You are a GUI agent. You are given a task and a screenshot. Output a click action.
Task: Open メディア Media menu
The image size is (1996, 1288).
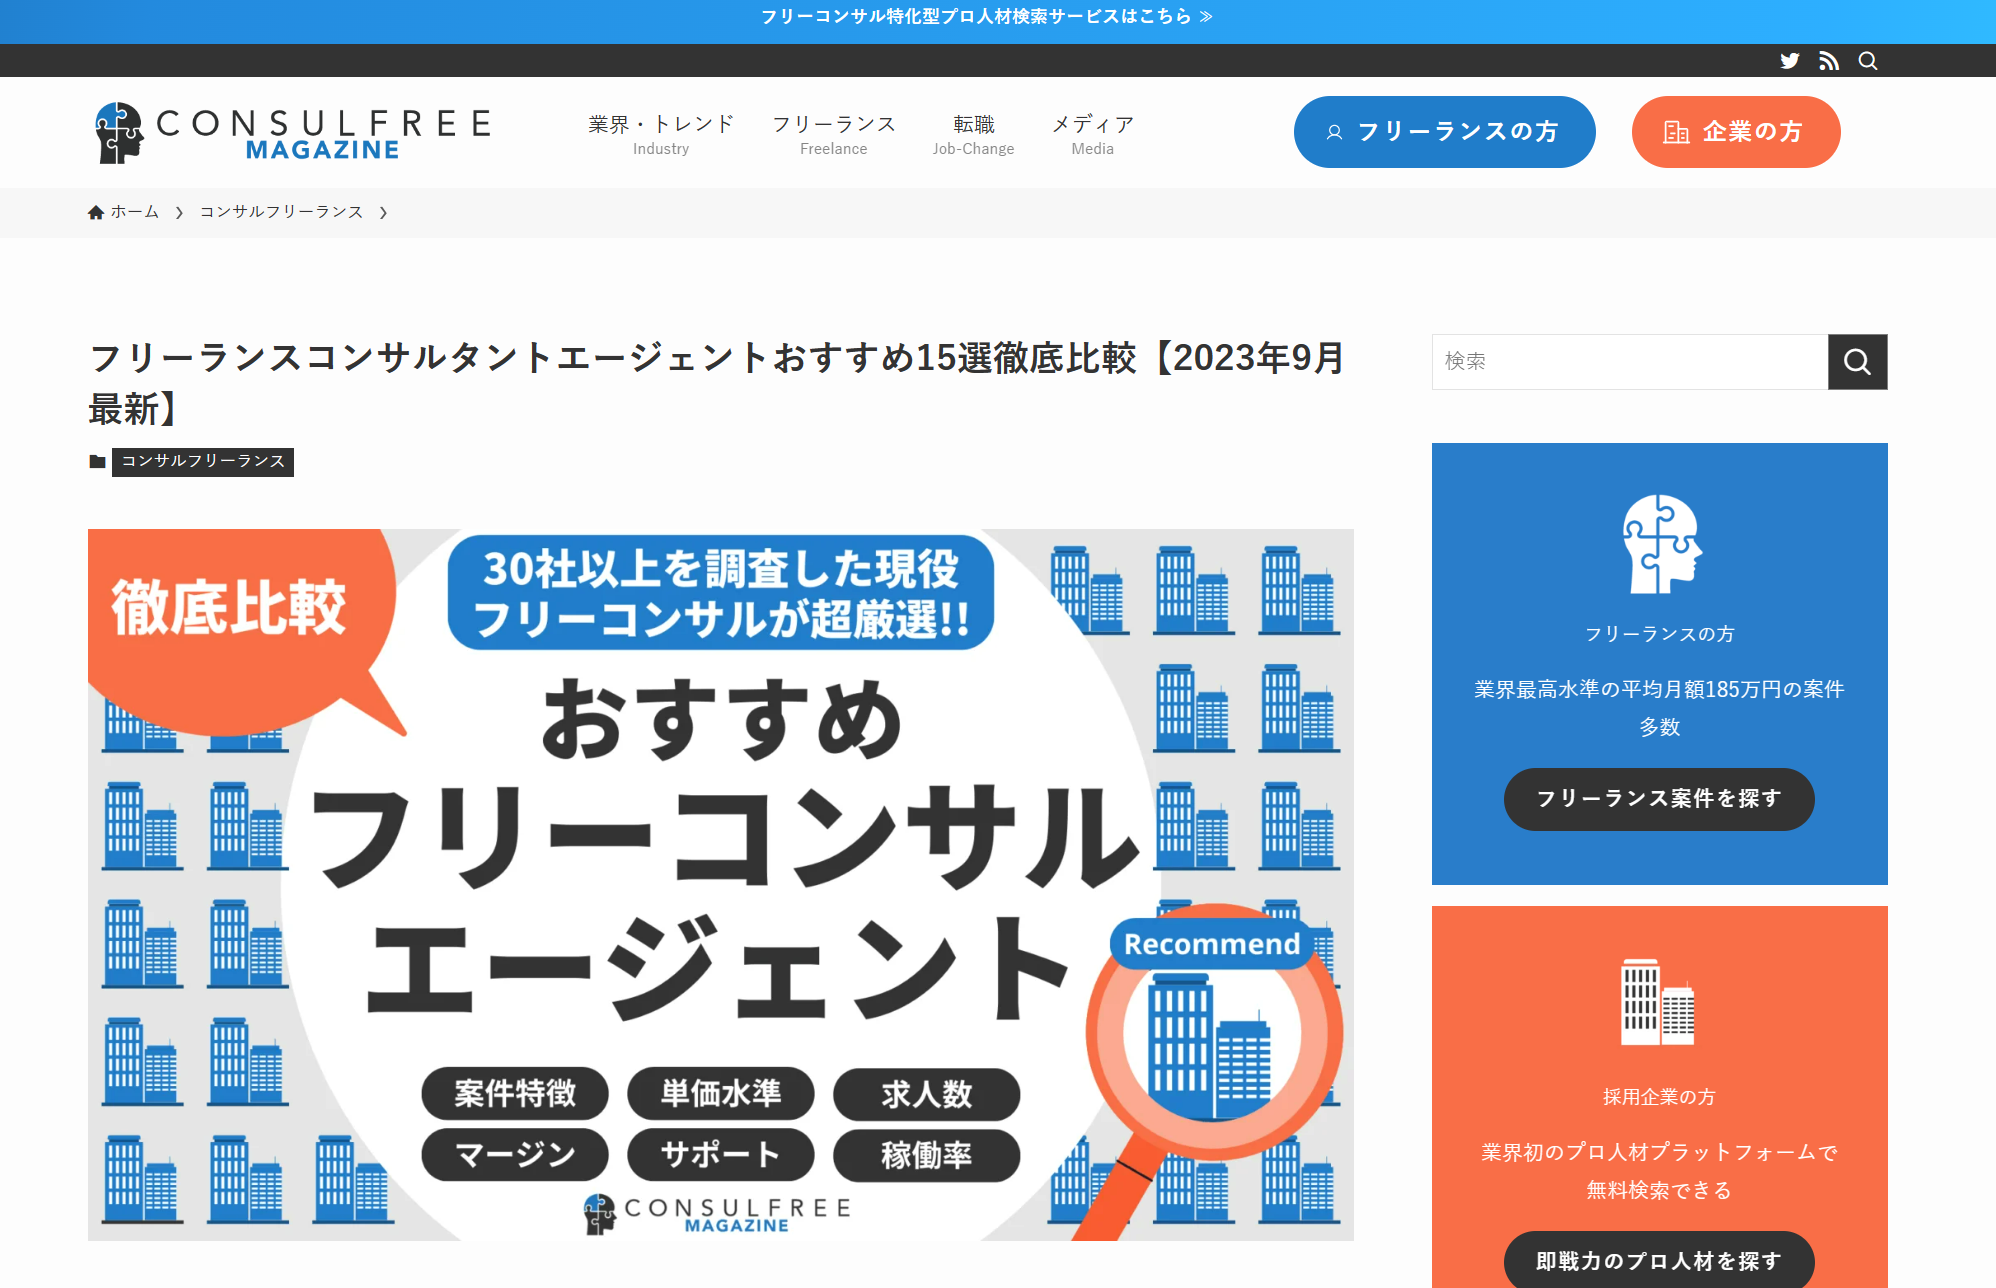1092,134
